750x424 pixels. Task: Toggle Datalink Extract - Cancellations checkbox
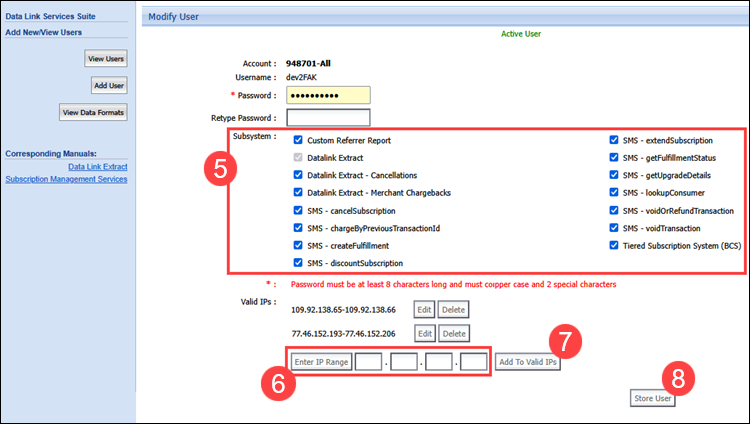[x=299, y=176]
